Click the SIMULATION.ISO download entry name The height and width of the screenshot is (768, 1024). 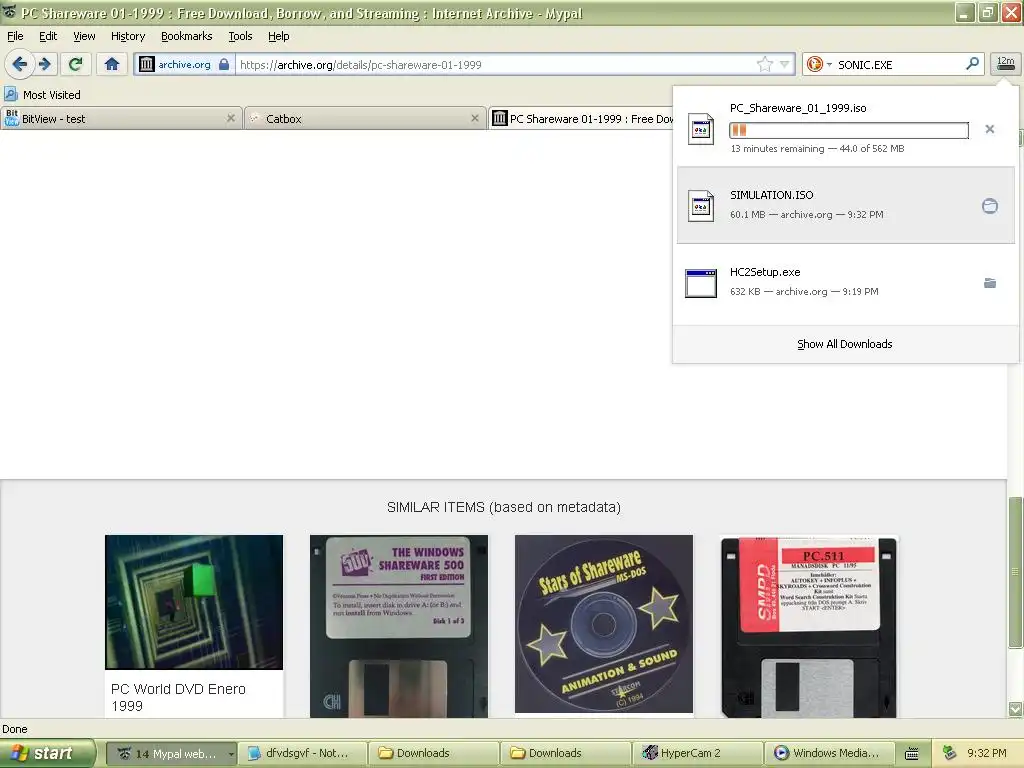(x=771, y=195)
